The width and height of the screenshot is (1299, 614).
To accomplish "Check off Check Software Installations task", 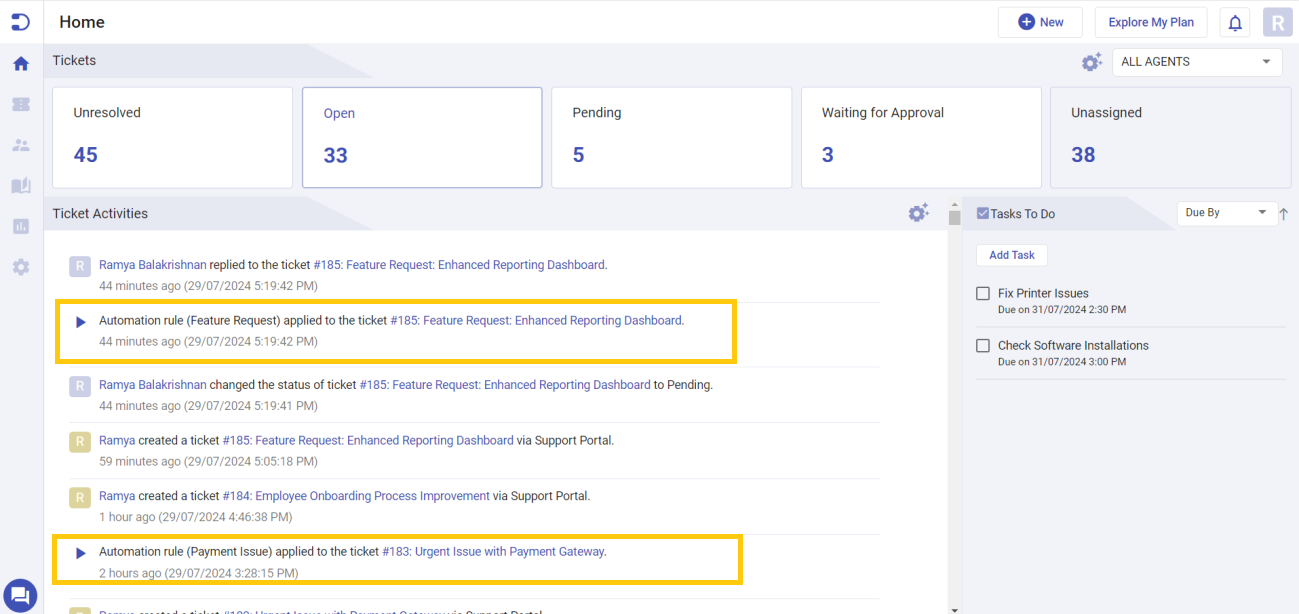I will [x=982, y=345].
